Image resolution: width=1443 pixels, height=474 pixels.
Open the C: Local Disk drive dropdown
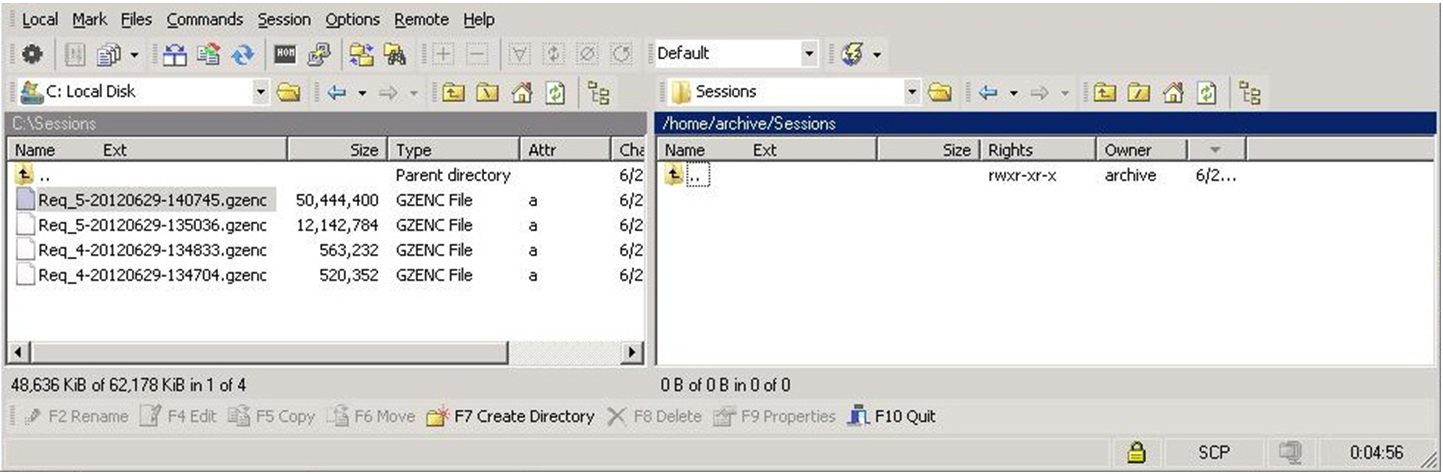pyautogui.click(x=145, y=92)
